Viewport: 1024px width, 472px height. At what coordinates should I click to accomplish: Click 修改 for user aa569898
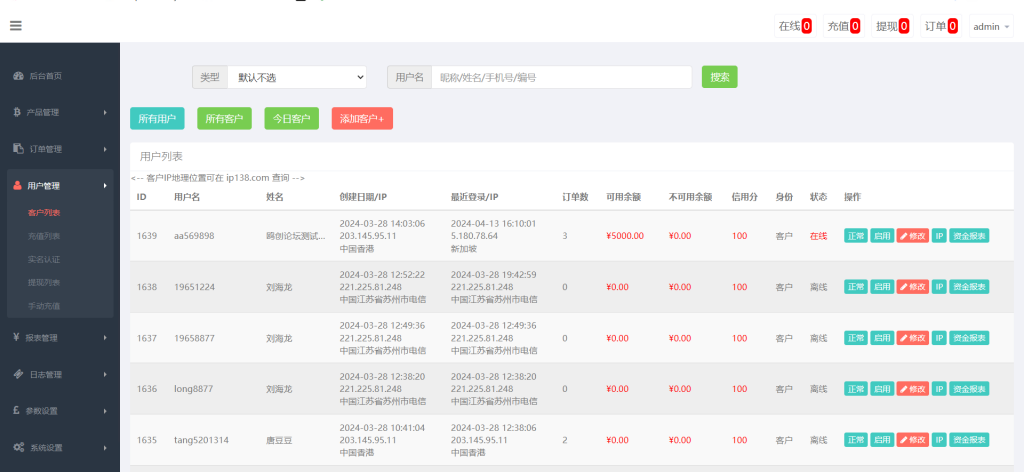[x=912, y=236]
